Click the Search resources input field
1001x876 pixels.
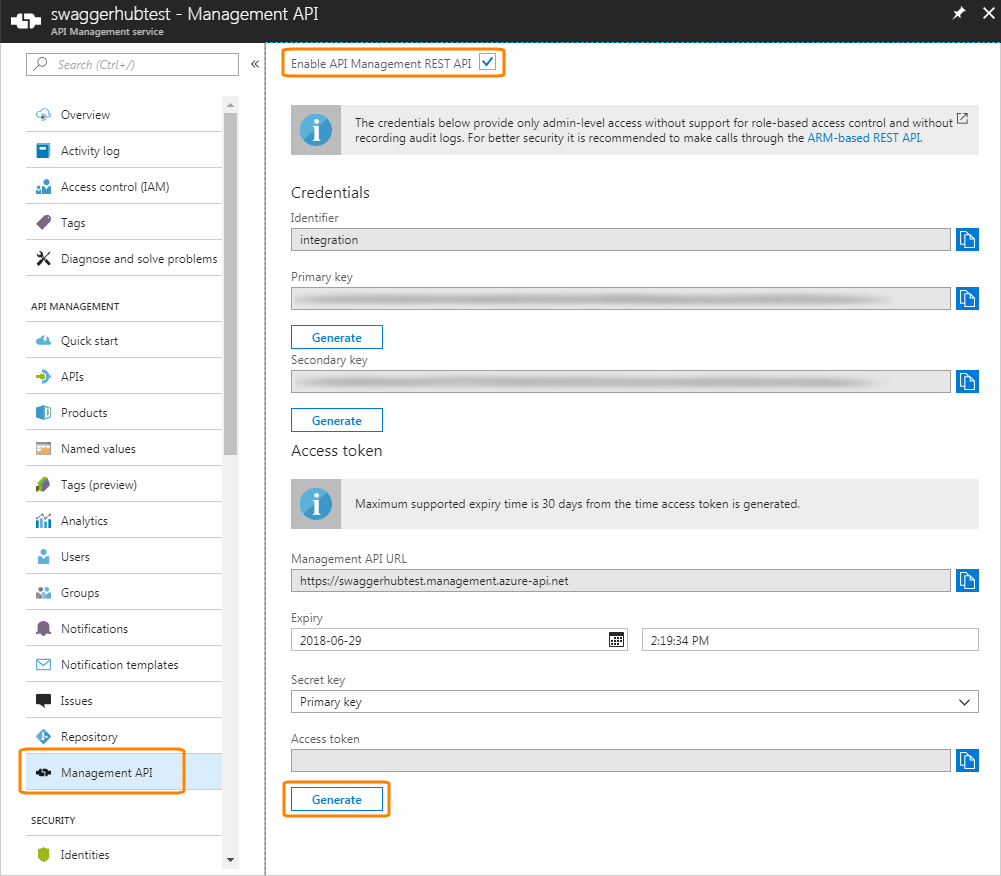[130, 64]
